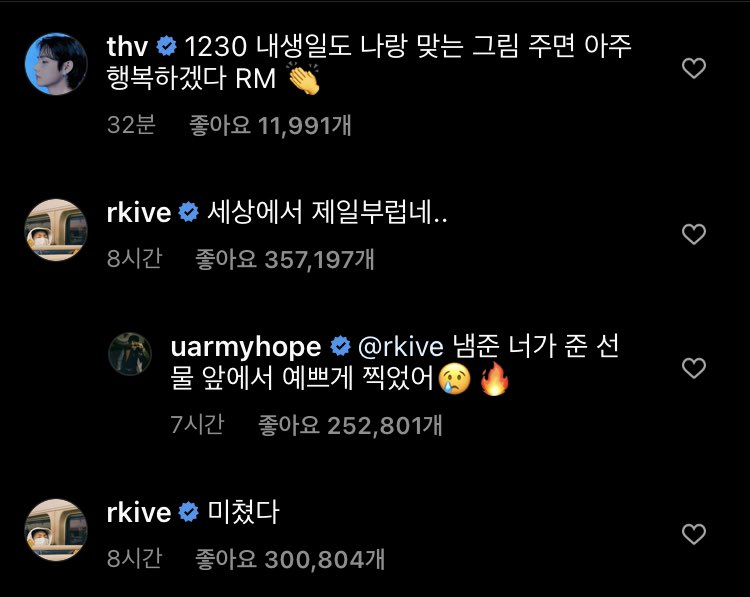The width and height of the screenshot is (750, 597).
Task: View likes list showing 좋아요 357,197개
Action: [x=285, y=259]
